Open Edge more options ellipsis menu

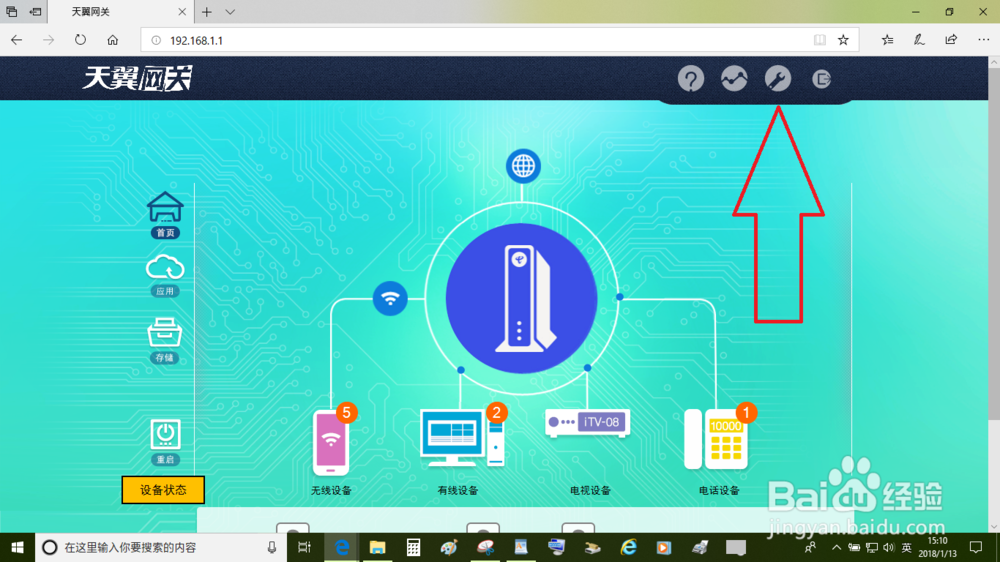[x=983, y=40]
